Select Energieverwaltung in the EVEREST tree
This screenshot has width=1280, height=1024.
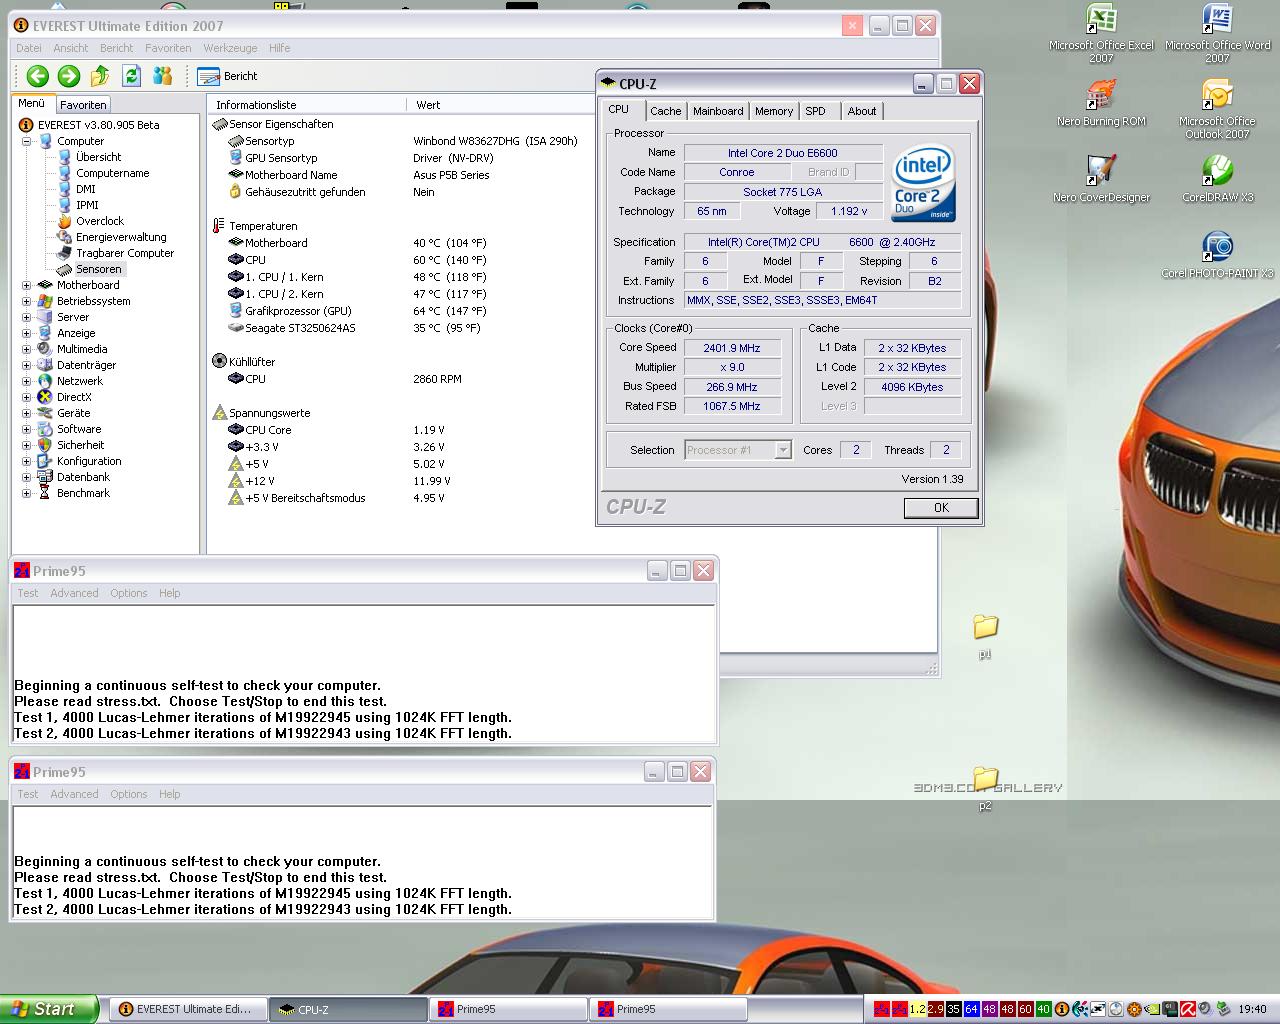point(121,237)
